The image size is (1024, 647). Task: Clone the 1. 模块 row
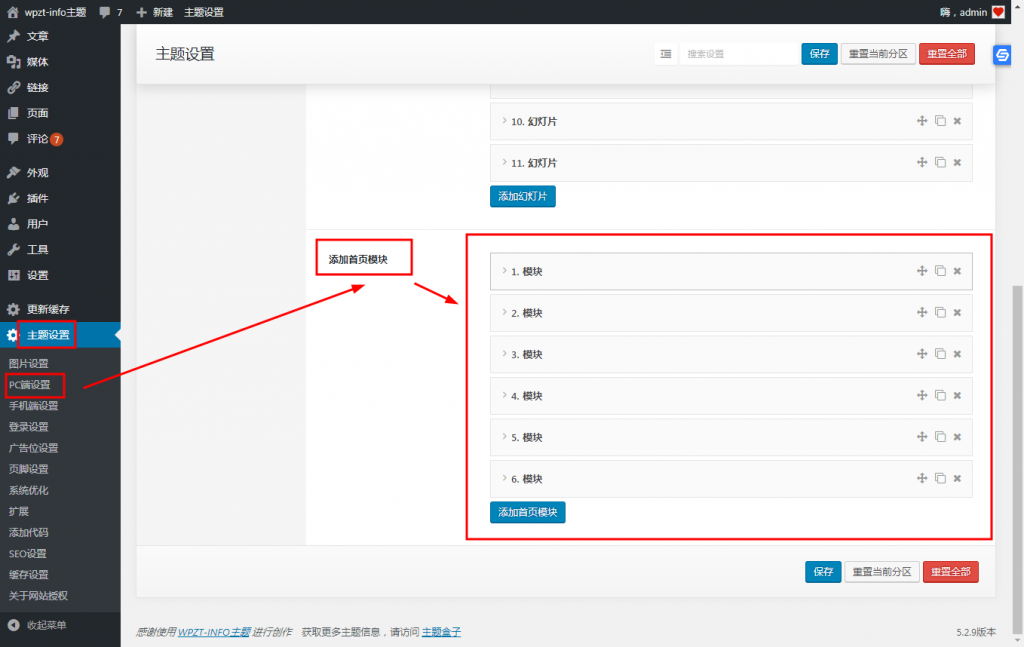940,271
